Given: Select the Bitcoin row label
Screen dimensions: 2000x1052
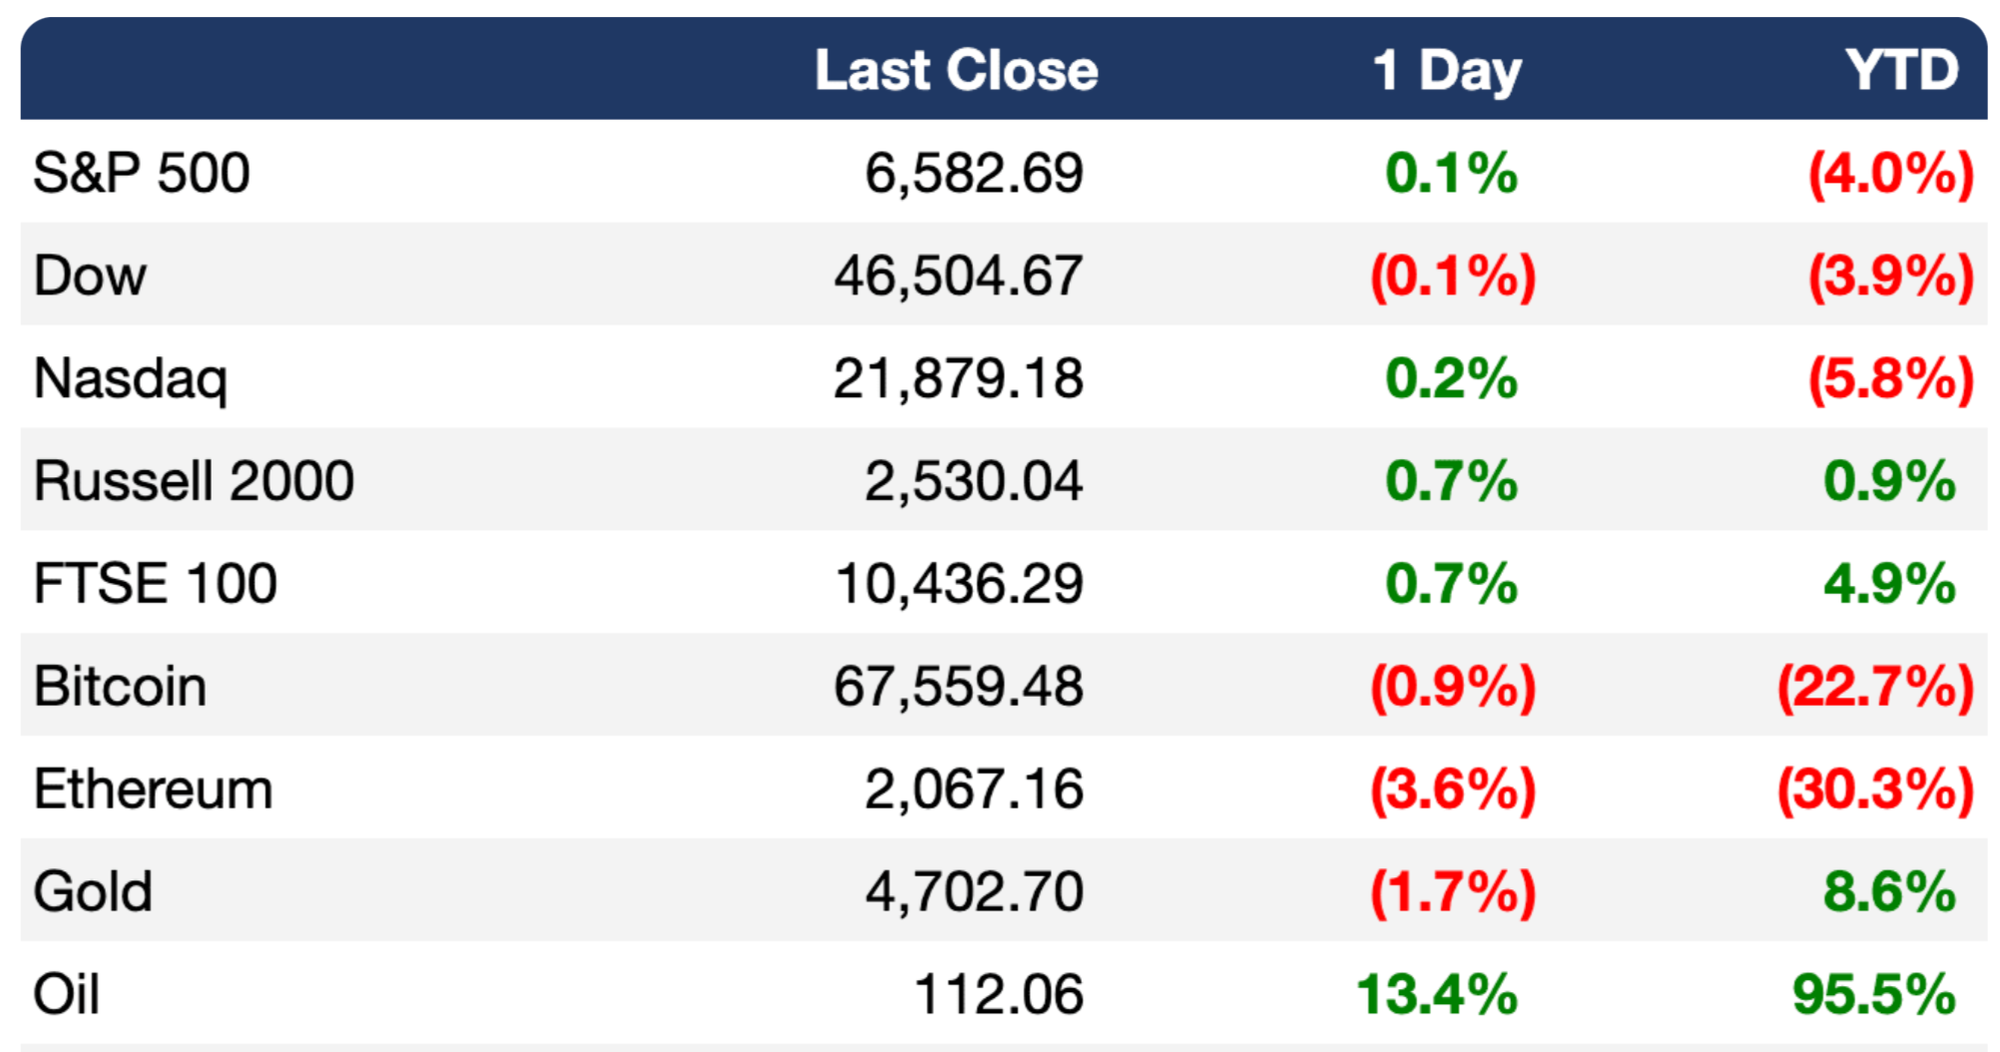Looking at the screenshot, I should (x=120, y=687).
